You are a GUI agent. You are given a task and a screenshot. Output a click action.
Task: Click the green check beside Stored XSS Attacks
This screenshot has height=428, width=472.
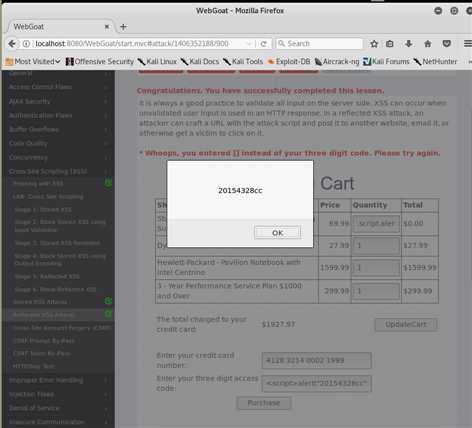pyautogui.click(x=108, y=301)
